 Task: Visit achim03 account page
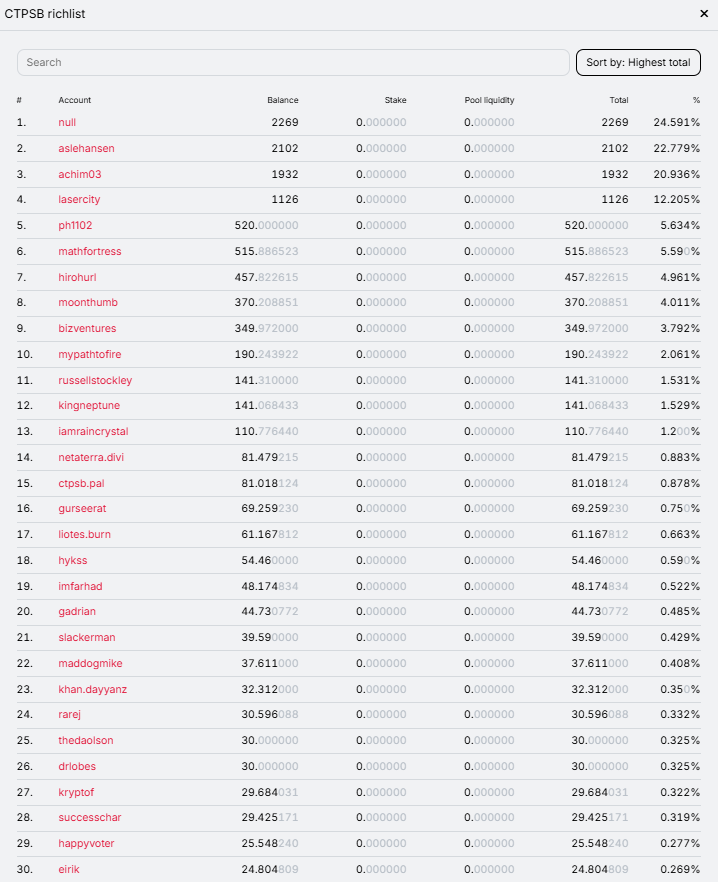[x=80, y=174]
